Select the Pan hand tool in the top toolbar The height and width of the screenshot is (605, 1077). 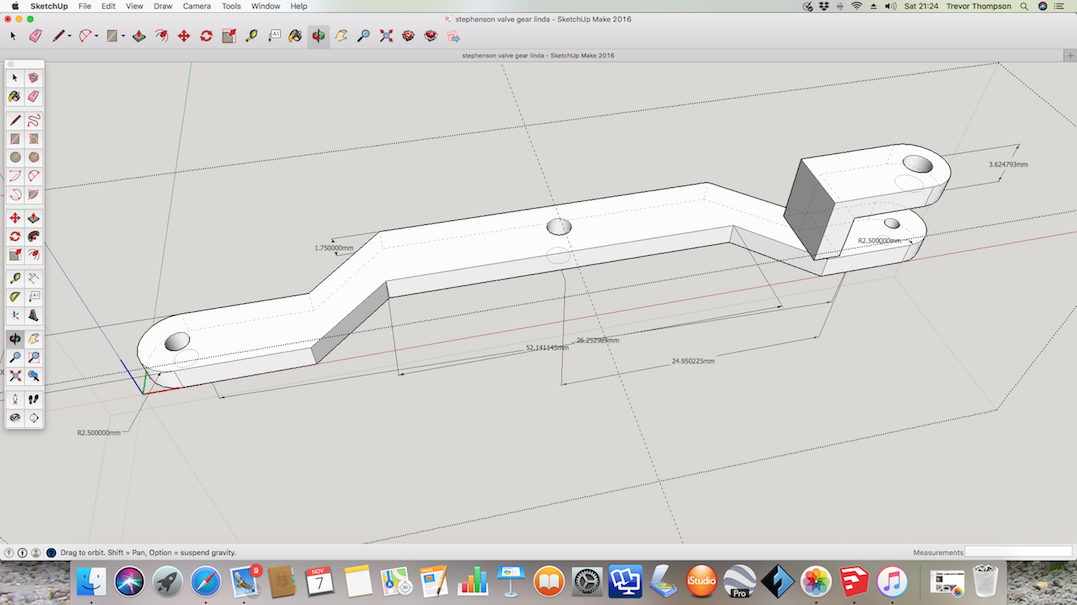(x=341, y=36)
